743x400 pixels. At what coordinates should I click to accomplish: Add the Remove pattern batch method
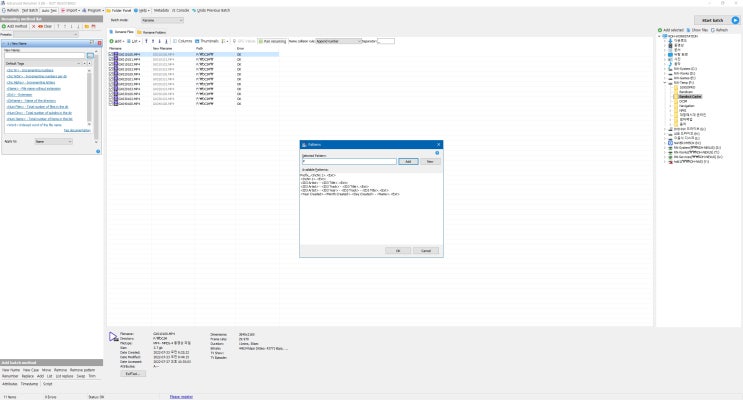click(82, 370)
